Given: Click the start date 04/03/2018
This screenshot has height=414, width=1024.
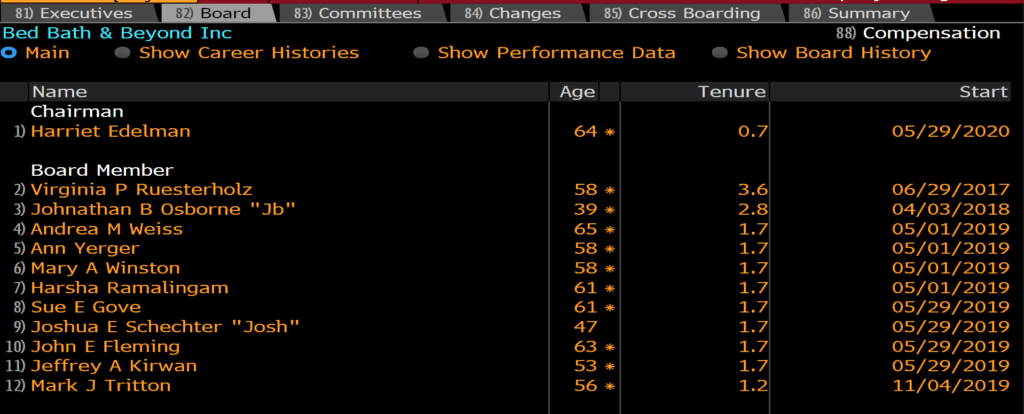Looking at the screenshot, I should (951, 210).
